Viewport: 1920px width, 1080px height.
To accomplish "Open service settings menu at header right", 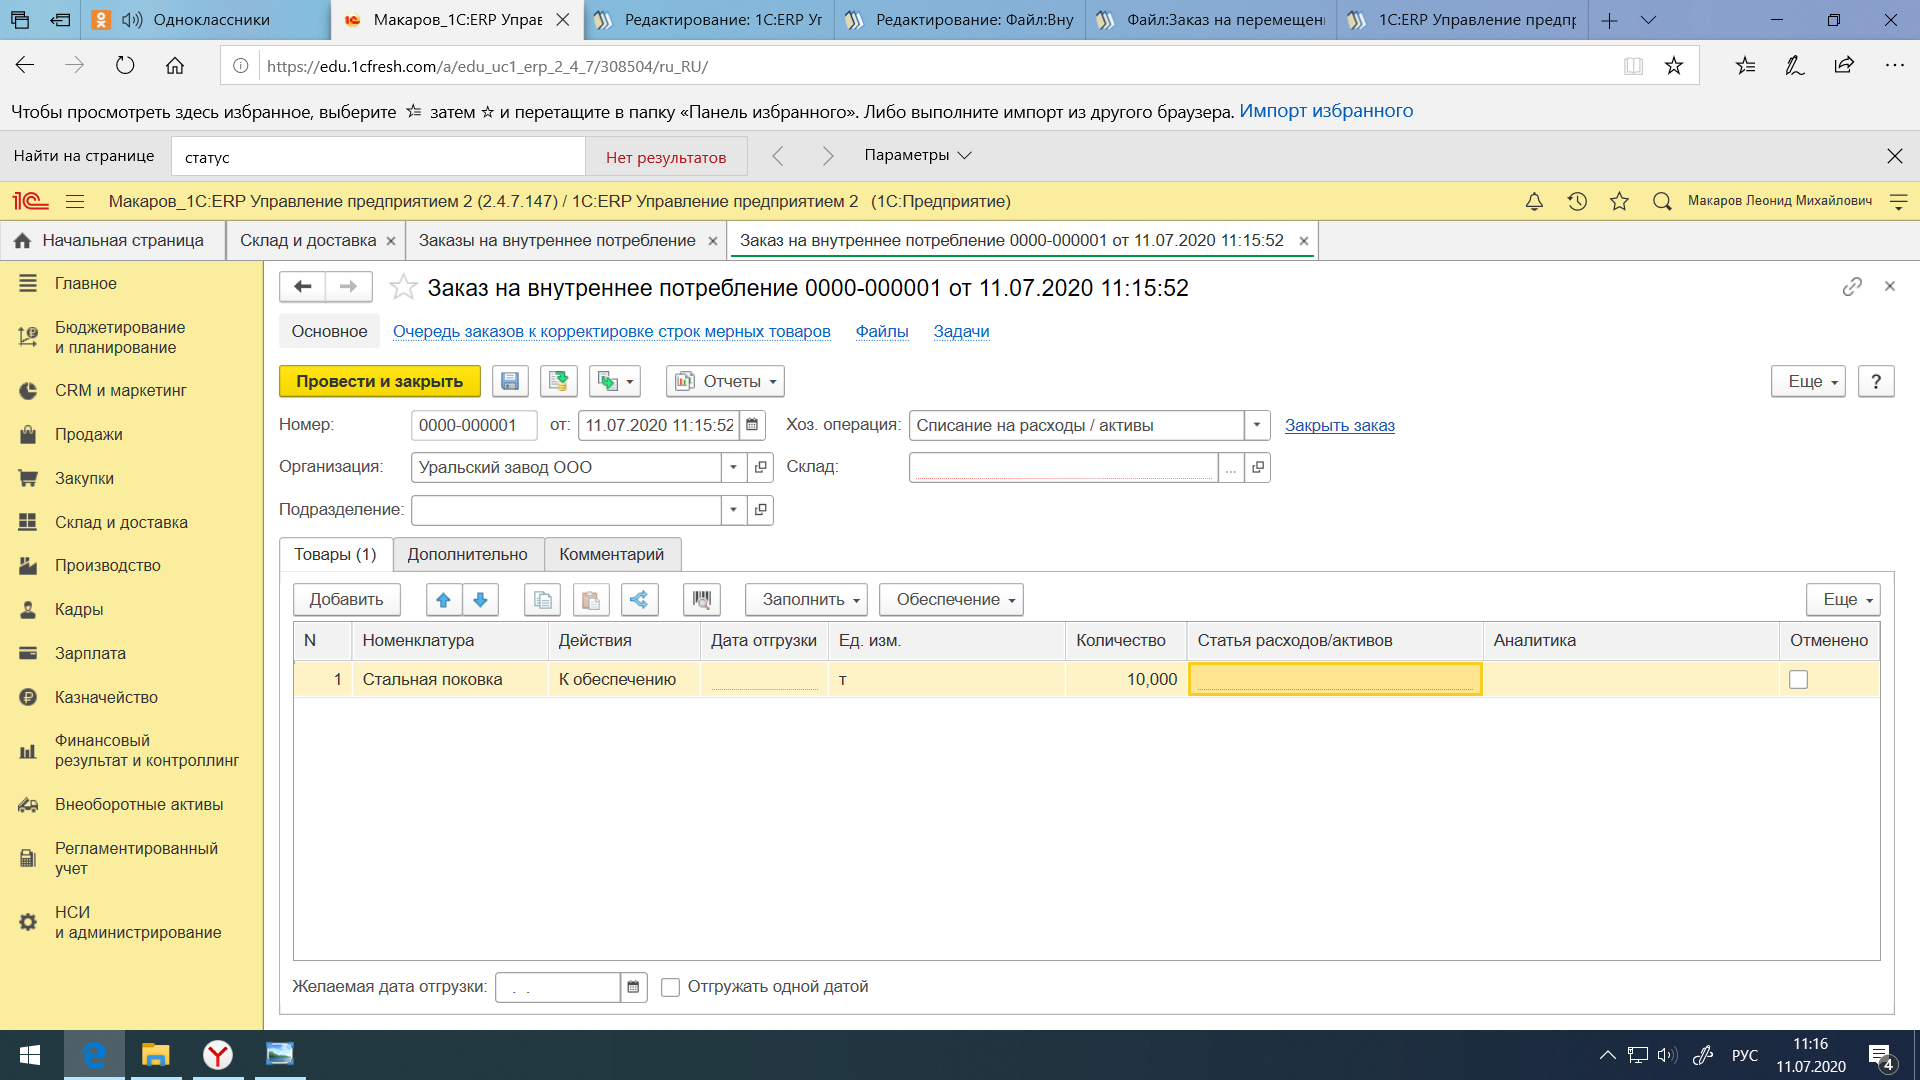I will pyautogui.click(x=1898, y=201).
